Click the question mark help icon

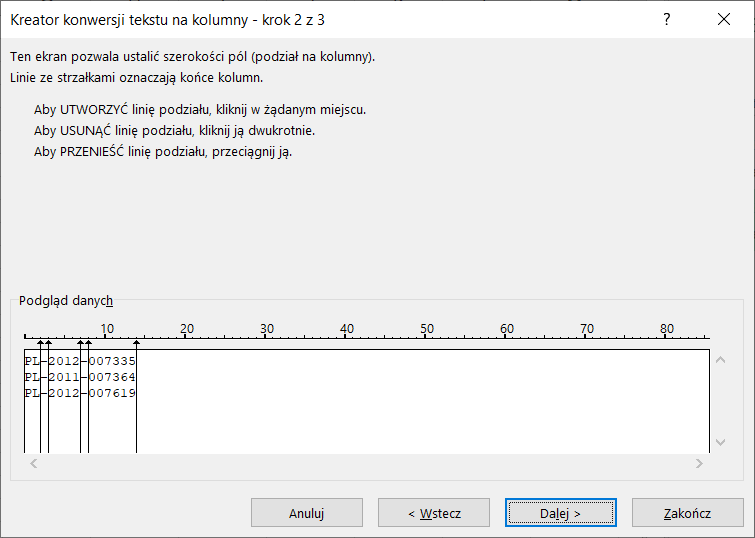click(x=667, y=19)
